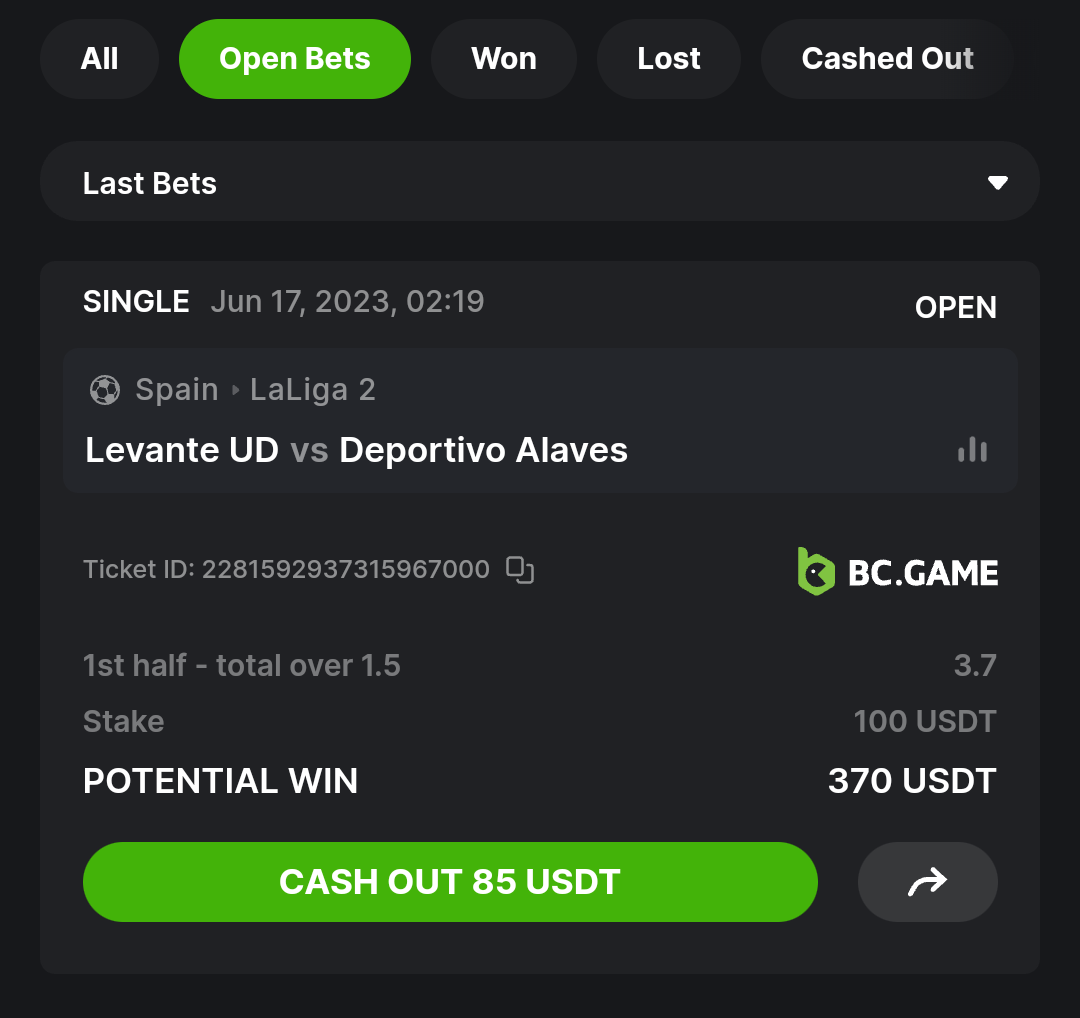Select the All bets filter
Image resolution: width=1080 pixels, height=1018 pixels.
99,59
